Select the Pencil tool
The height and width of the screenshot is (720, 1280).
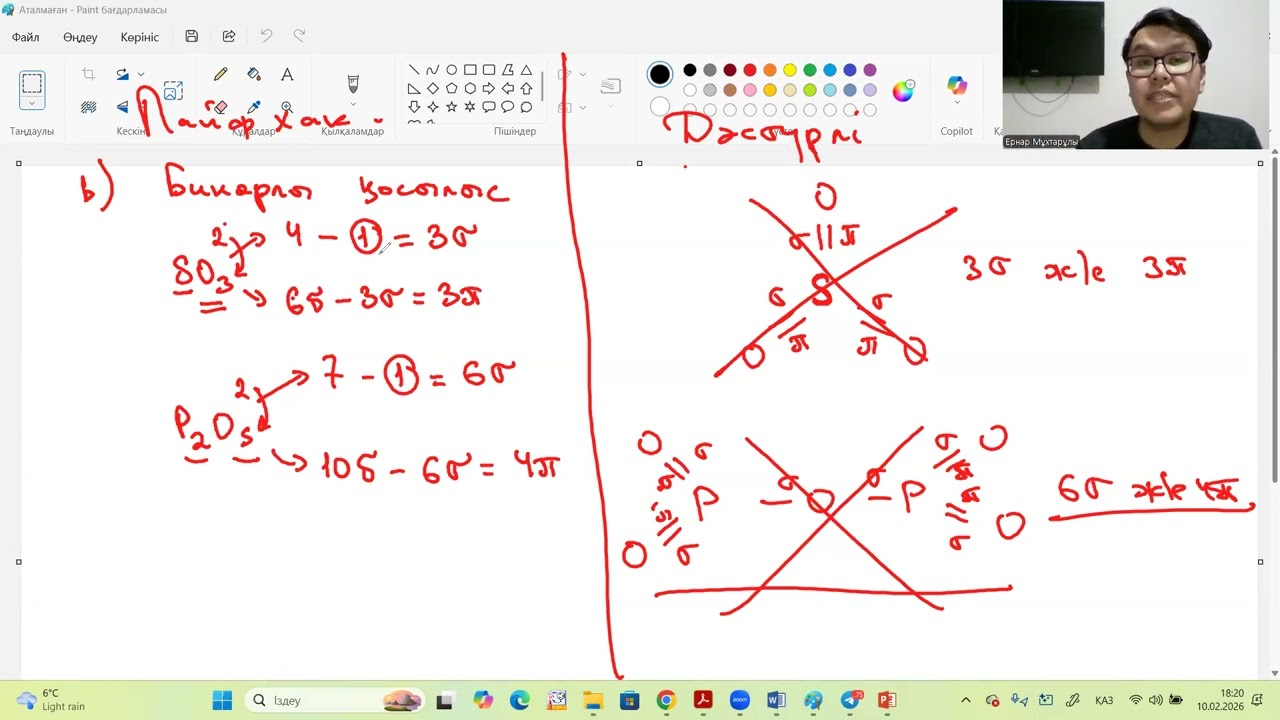[220, 75]
